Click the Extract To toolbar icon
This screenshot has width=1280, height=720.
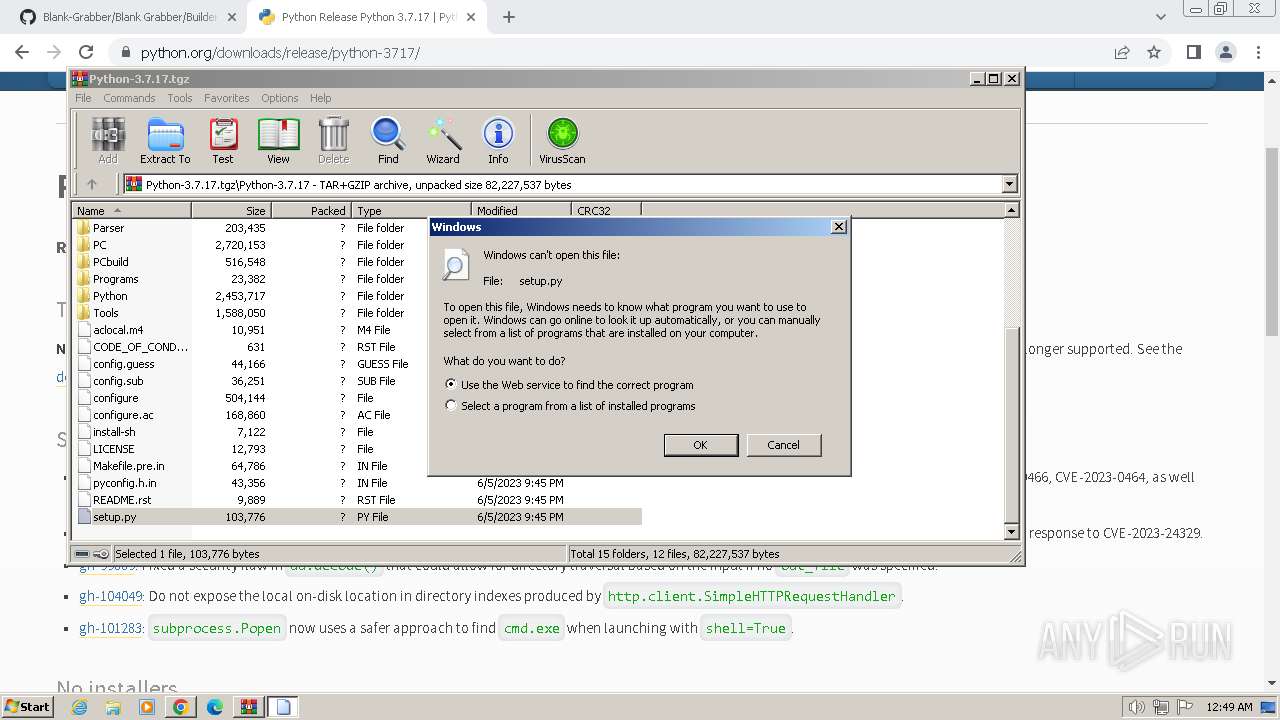coord(165,140)
